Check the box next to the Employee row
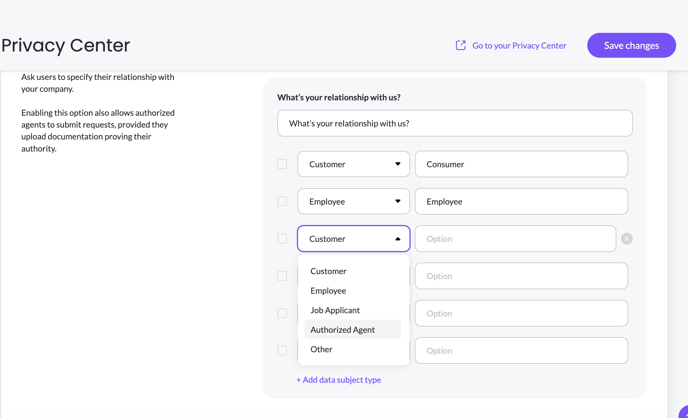 282,201
